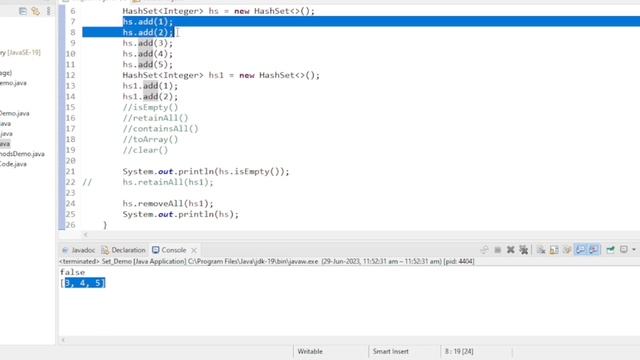Viewport: 640px width, 360px height.
Task: Click the Writable status bar entry
Action: (310, 351)
